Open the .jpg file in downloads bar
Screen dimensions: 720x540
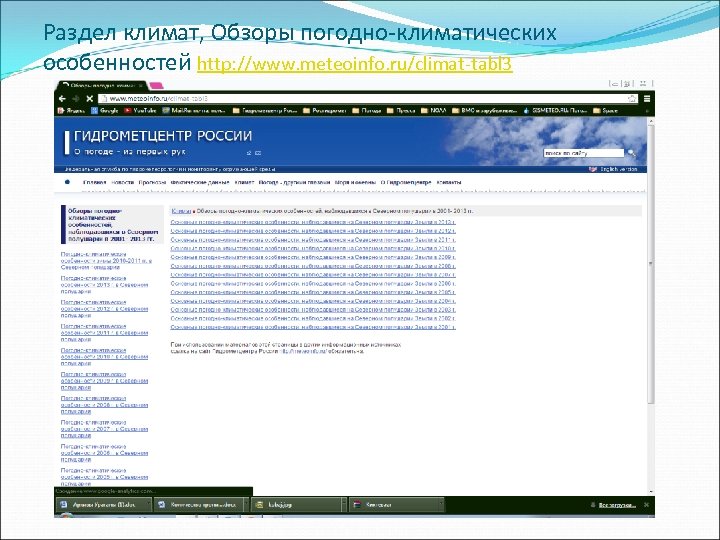click(x=296, y=505)
